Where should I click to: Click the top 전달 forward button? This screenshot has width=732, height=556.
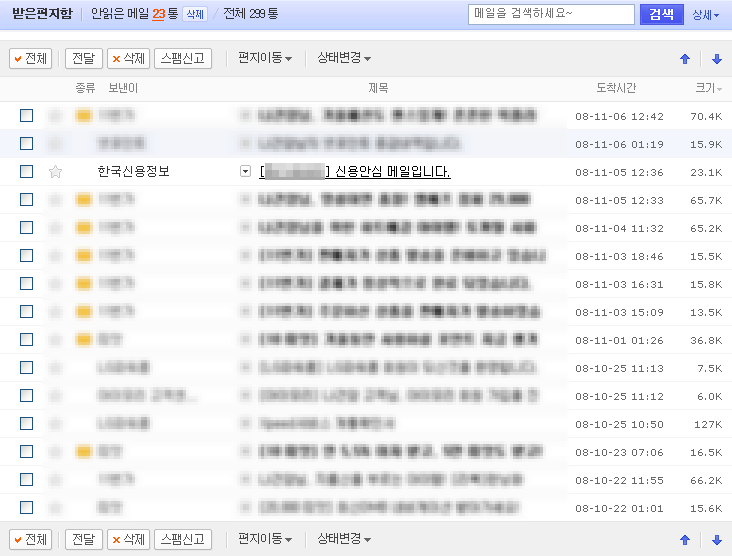(84, 58)
